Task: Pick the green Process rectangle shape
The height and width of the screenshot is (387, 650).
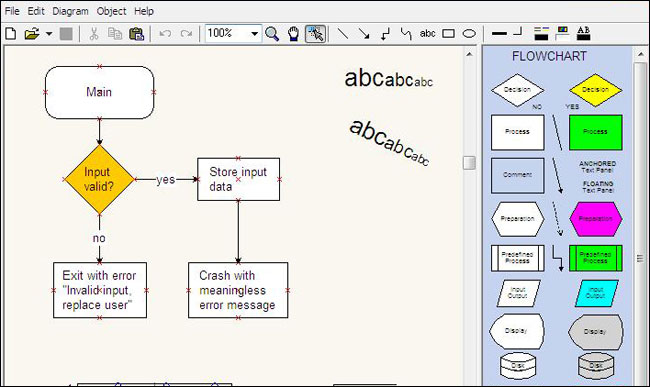Action: (x=595, y=132)
